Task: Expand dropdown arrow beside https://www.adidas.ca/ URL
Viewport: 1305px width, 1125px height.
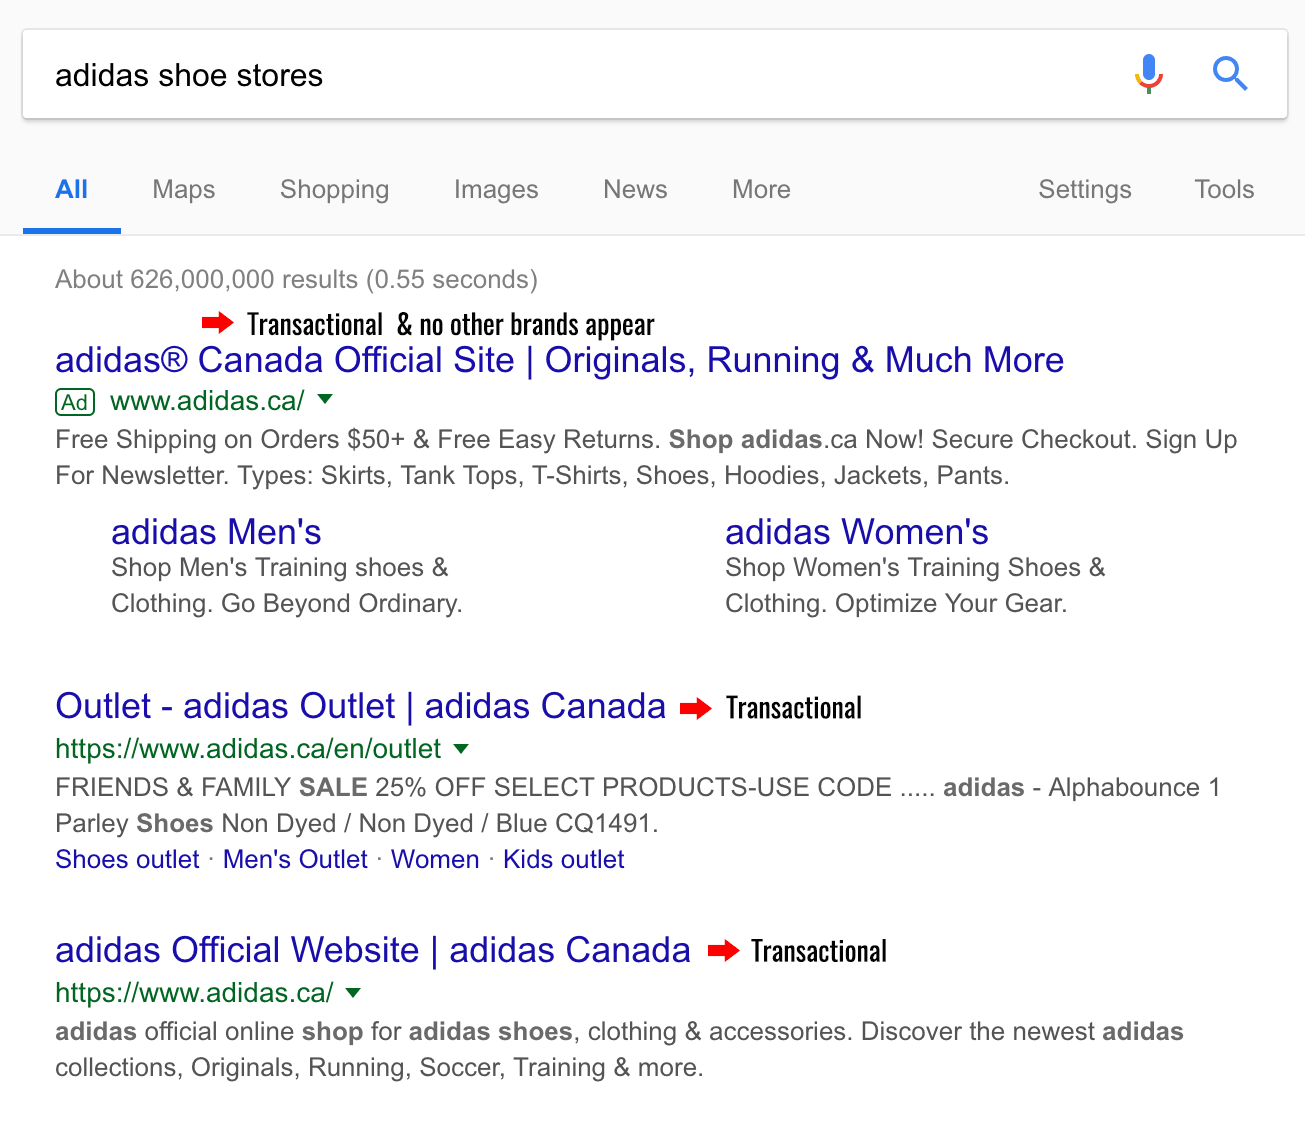Action: click(x=353, y=992)
